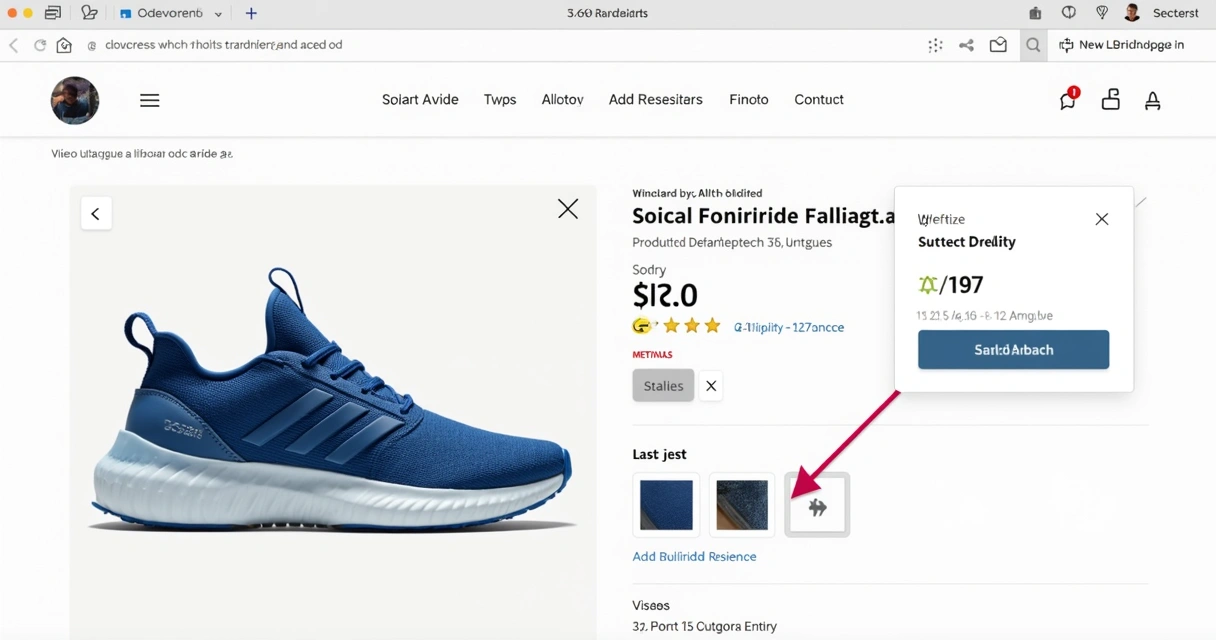The height and width of the screenshot is (640, 1216).
Task: Select the Contuct menu item
Action: (819, 99)
